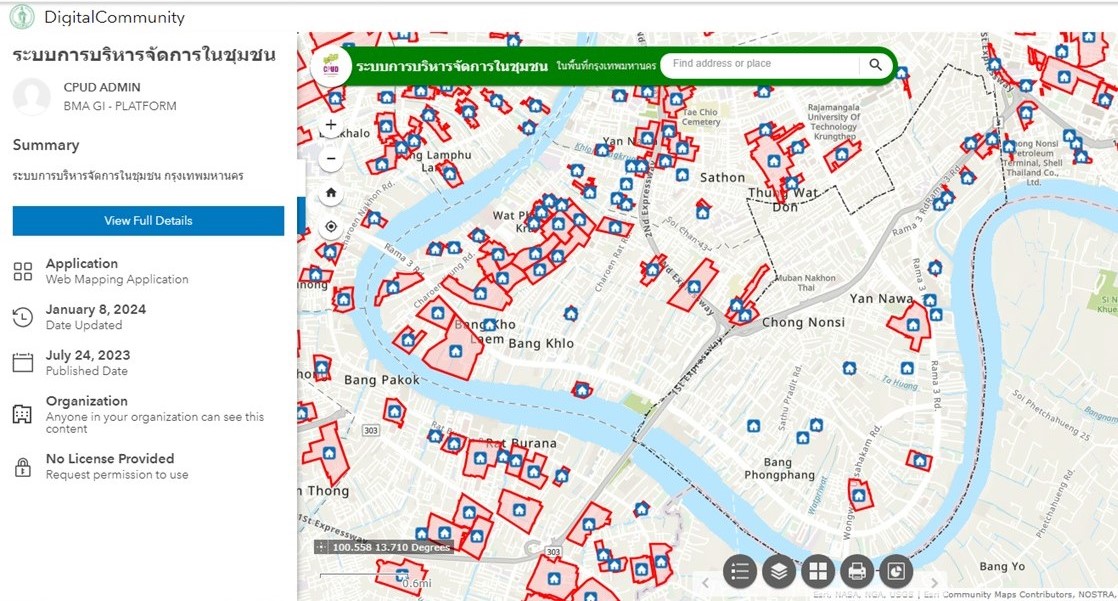This screenshot has width=1118, height=601.
Task: Click the CPUD application logo
Action: (x=330, y=67)
